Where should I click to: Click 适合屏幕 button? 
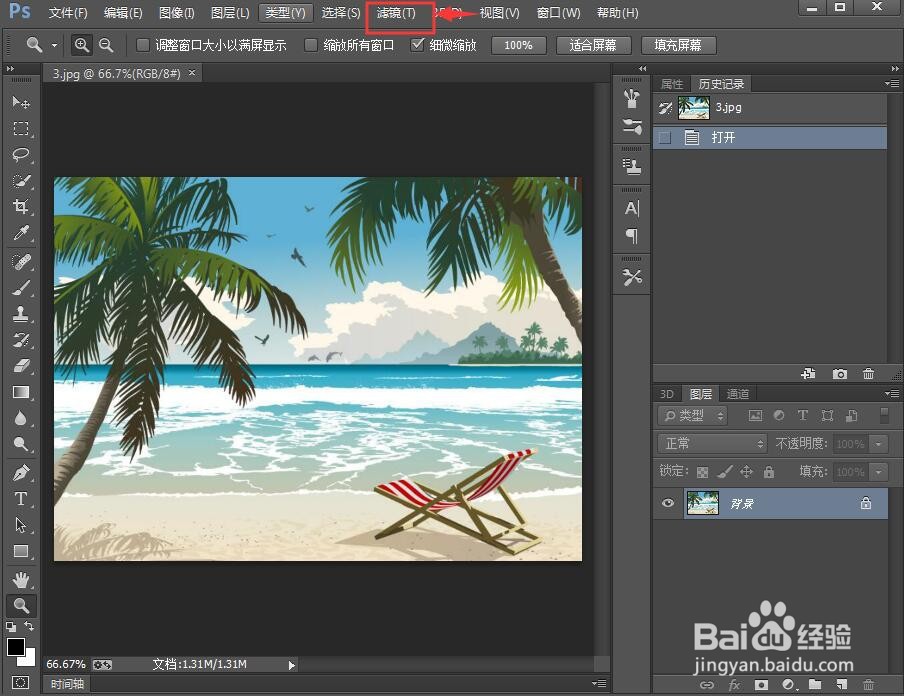[x=593, y=45]
